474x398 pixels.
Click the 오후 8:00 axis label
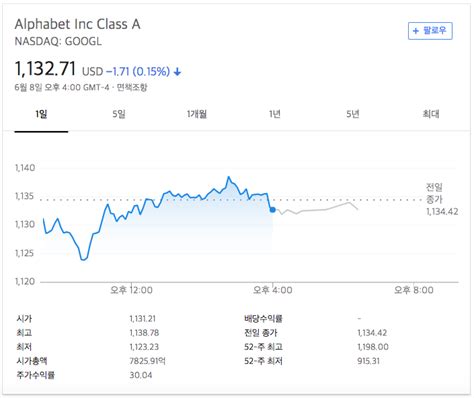[x=414, y=290]
